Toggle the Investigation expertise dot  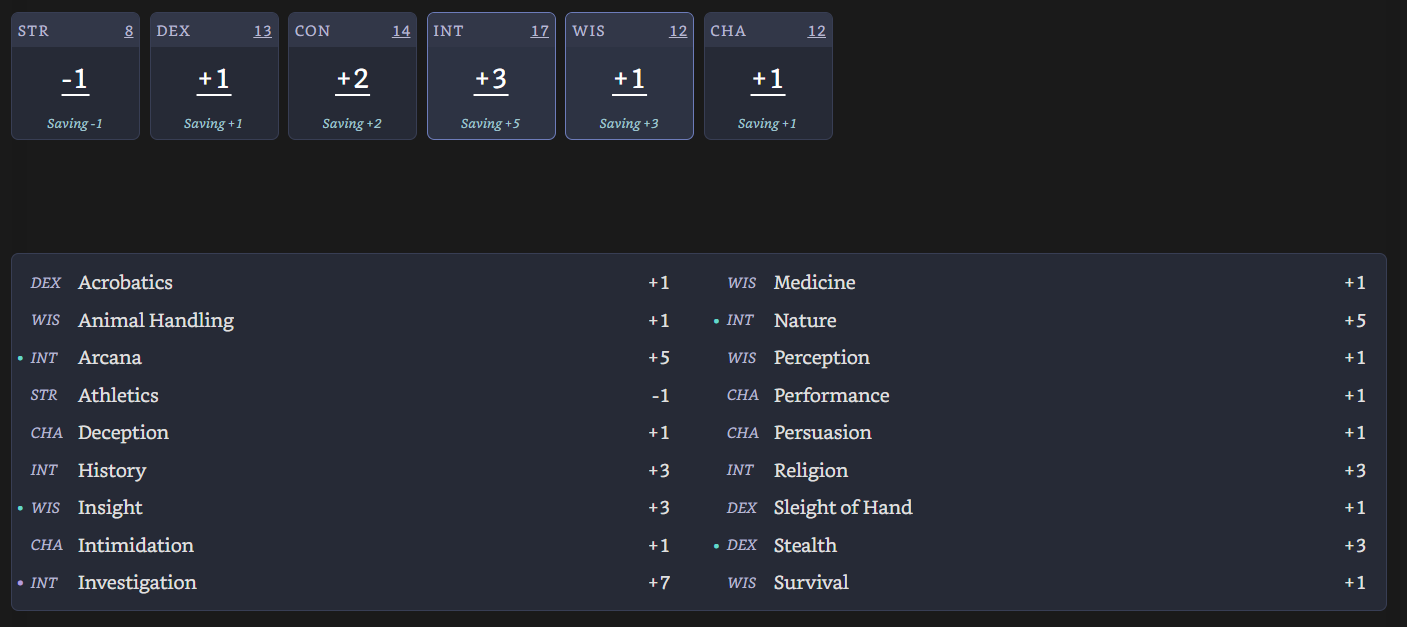pyautogui.click(x=20, y=583)
